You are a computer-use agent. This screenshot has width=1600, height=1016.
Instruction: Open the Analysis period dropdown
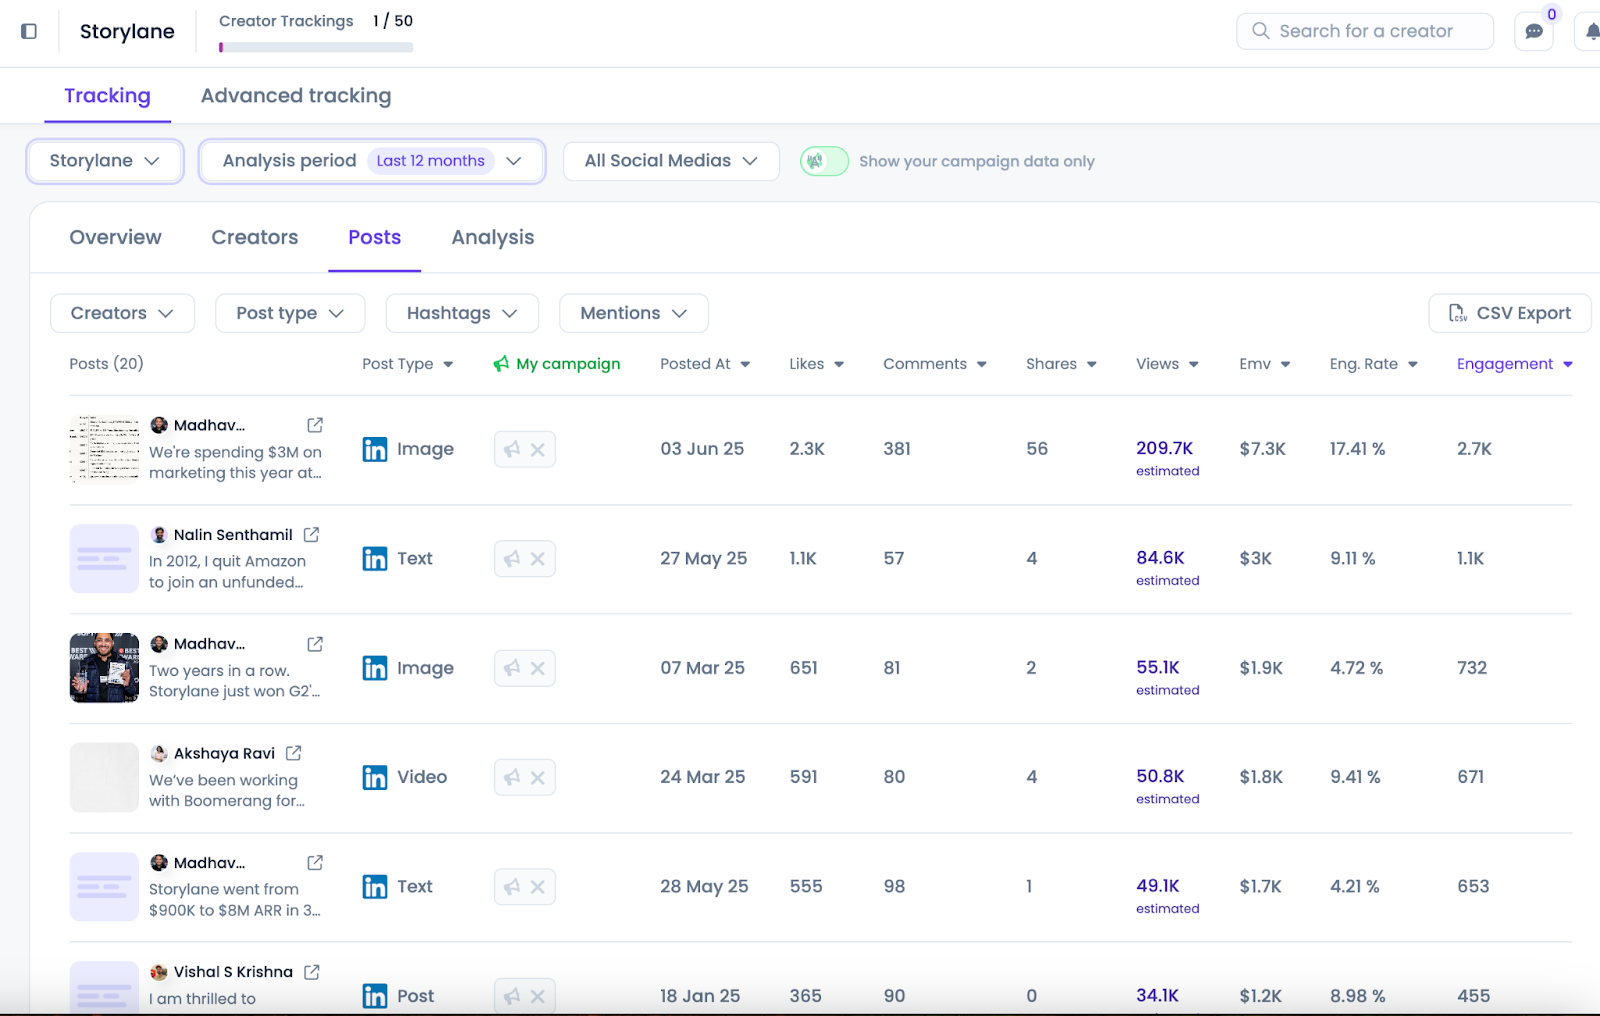point(372,161)
